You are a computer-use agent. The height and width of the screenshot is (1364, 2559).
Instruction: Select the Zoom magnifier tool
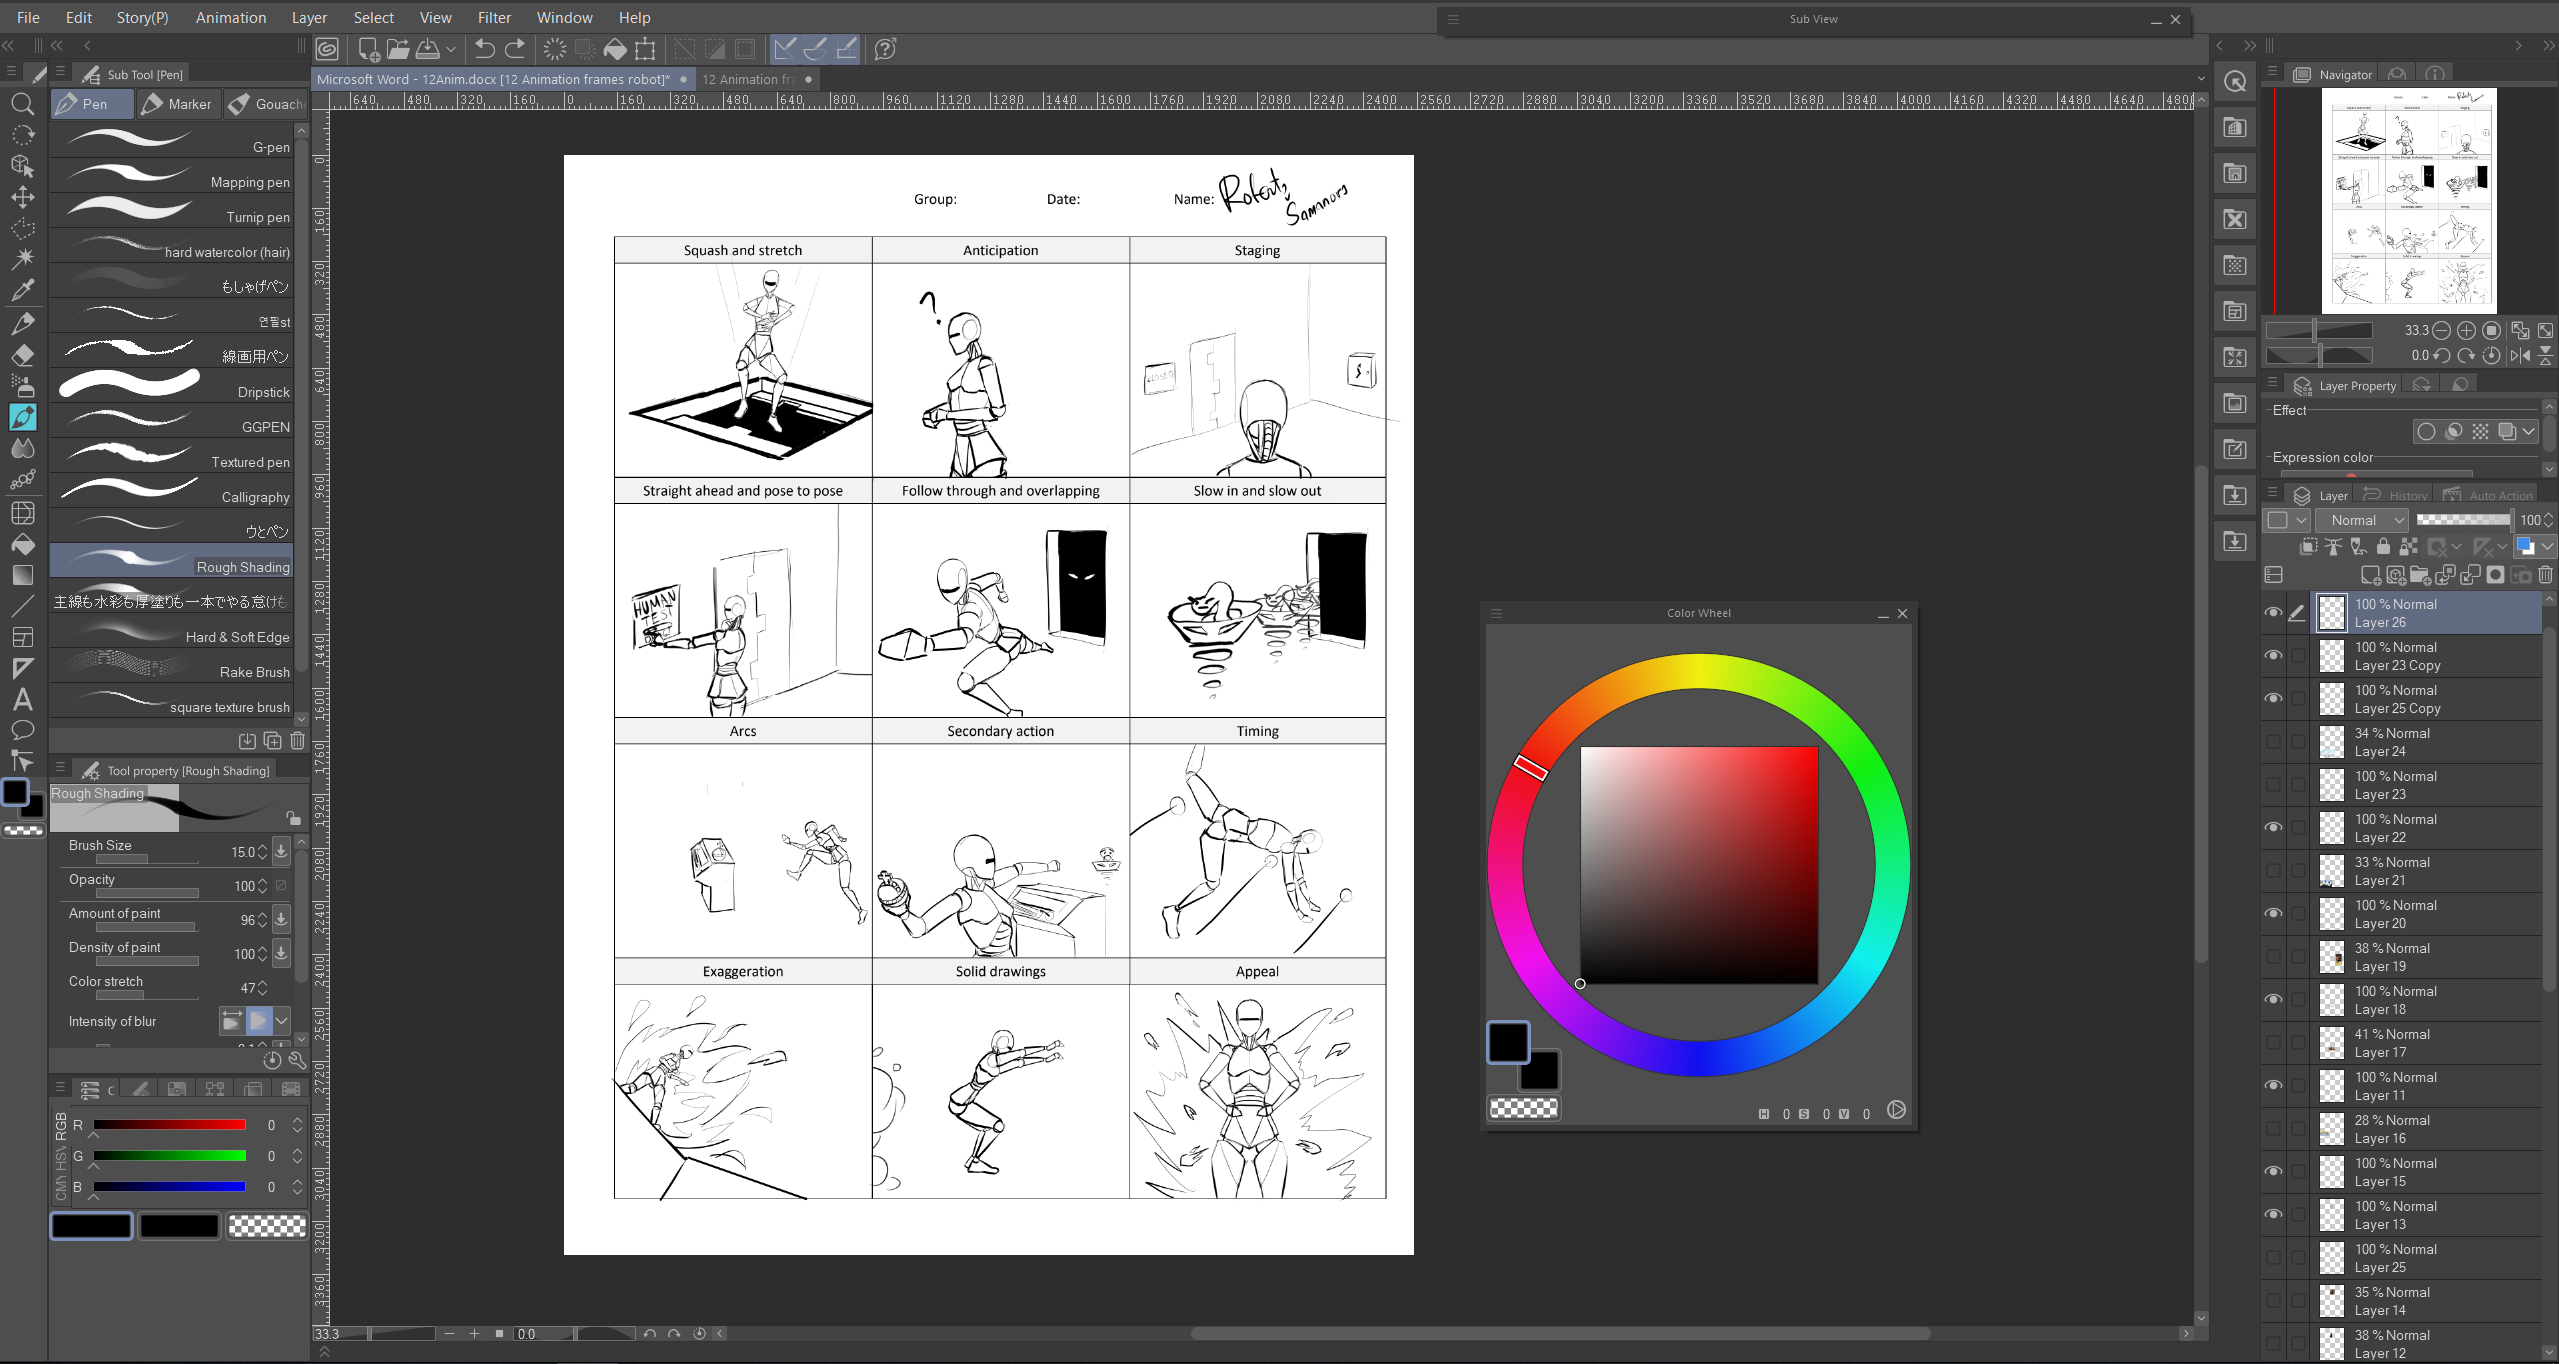click(x=23, y=104)
